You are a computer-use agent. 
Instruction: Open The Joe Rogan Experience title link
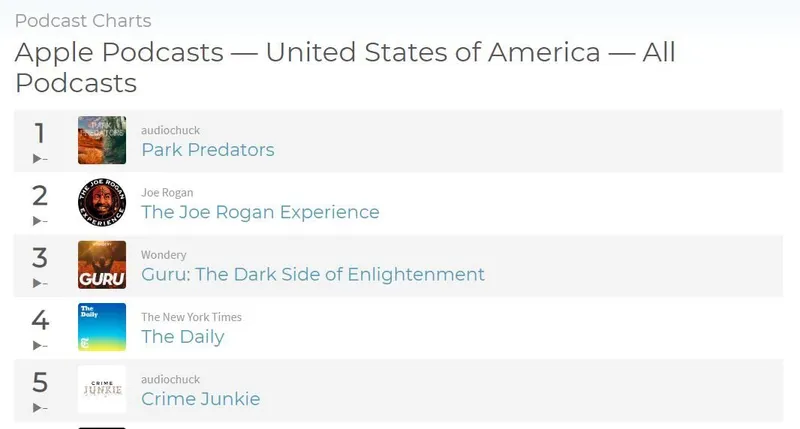coord(260,212)
